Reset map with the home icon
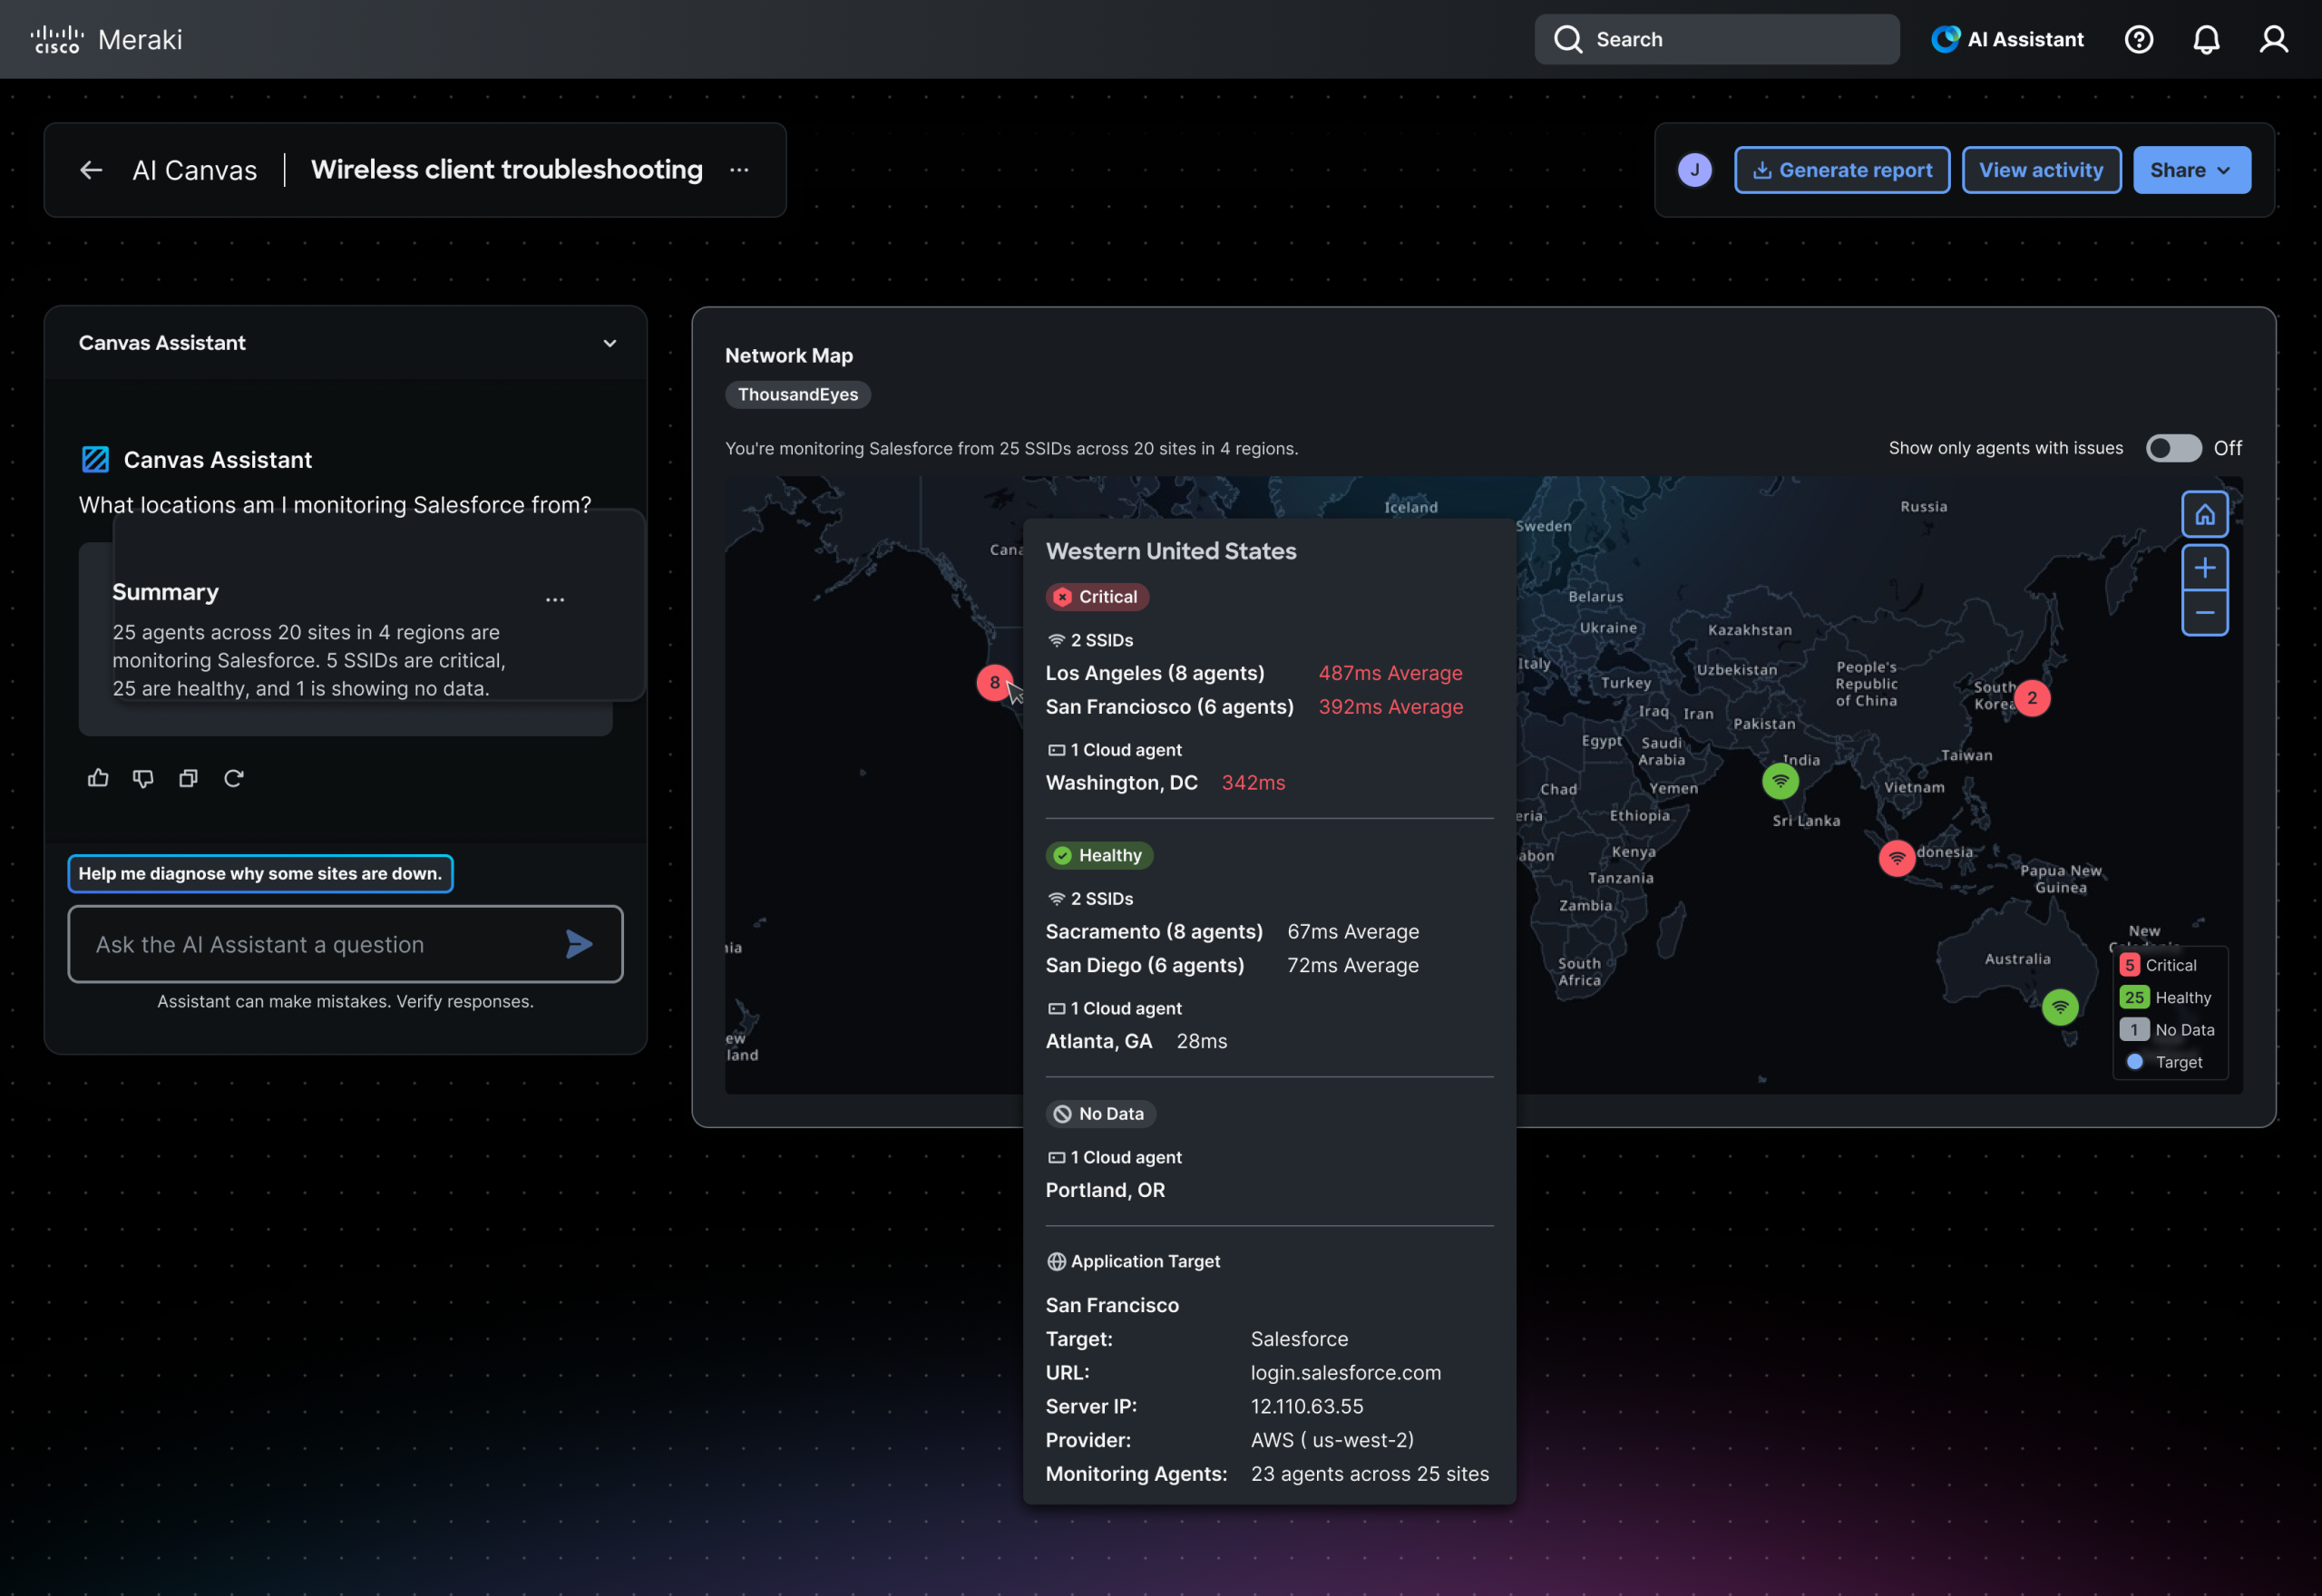 [2204, 515]
